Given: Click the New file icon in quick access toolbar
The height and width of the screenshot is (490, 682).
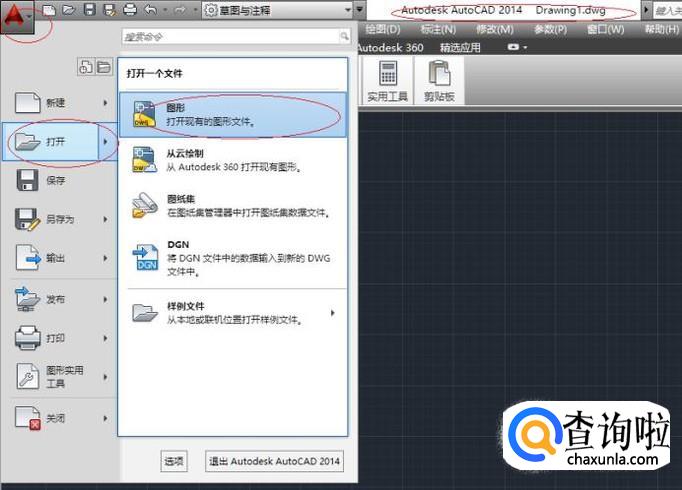Looking at the screenshot, I should 49,10.
